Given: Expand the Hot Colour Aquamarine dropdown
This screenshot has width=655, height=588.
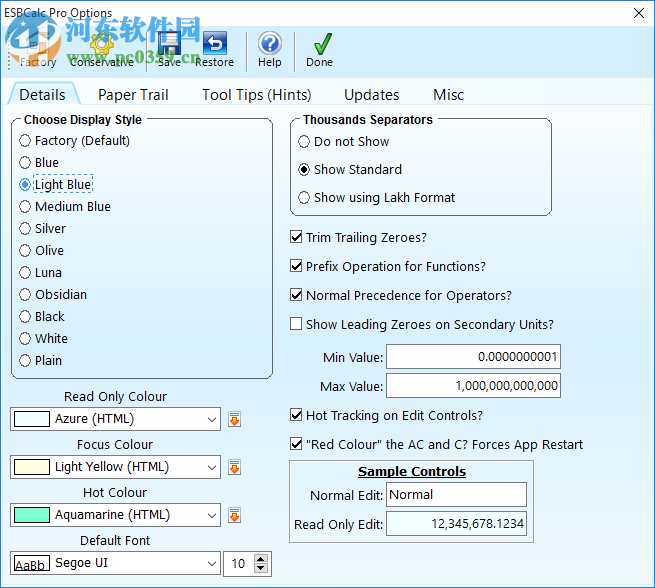Looking at the screenshot, I should [212, 515].
